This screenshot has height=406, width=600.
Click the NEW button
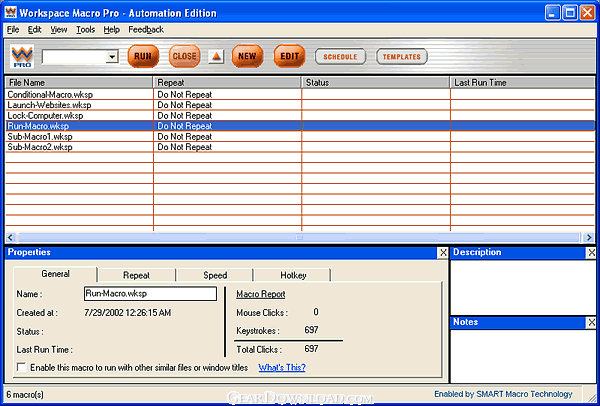(248, 56)
